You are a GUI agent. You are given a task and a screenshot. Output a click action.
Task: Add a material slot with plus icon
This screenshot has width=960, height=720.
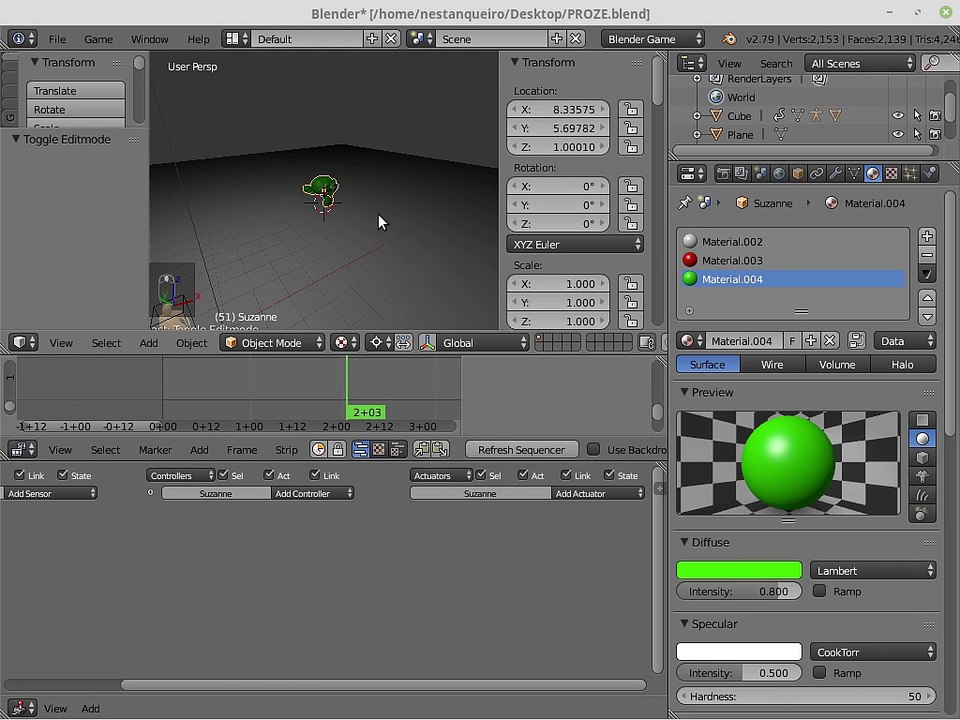click(x=927, y=236)
